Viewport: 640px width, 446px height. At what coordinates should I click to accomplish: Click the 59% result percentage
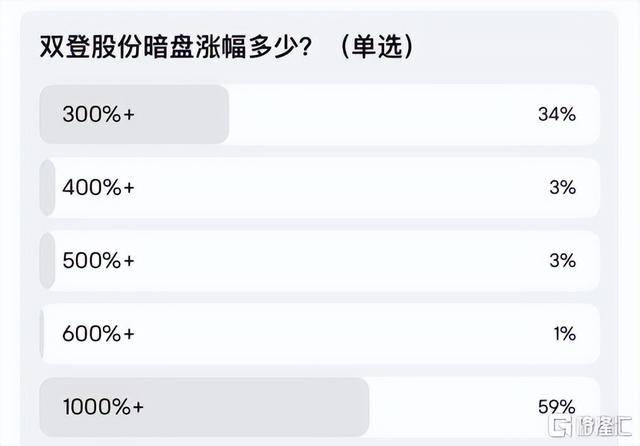pos(556,407)
